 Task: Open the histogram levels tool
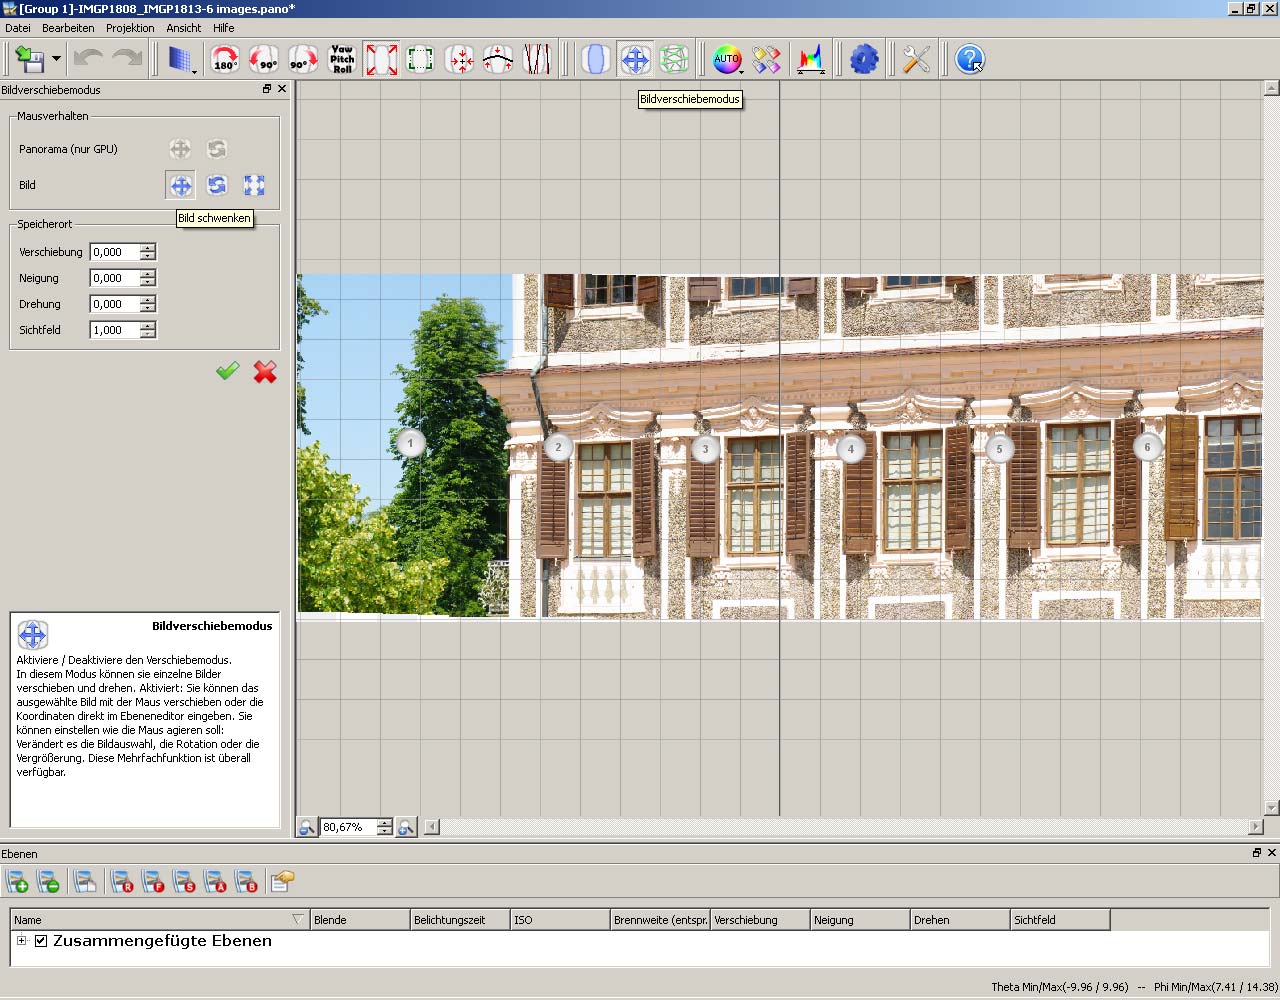pyautogui.click(x=810, y=60)
